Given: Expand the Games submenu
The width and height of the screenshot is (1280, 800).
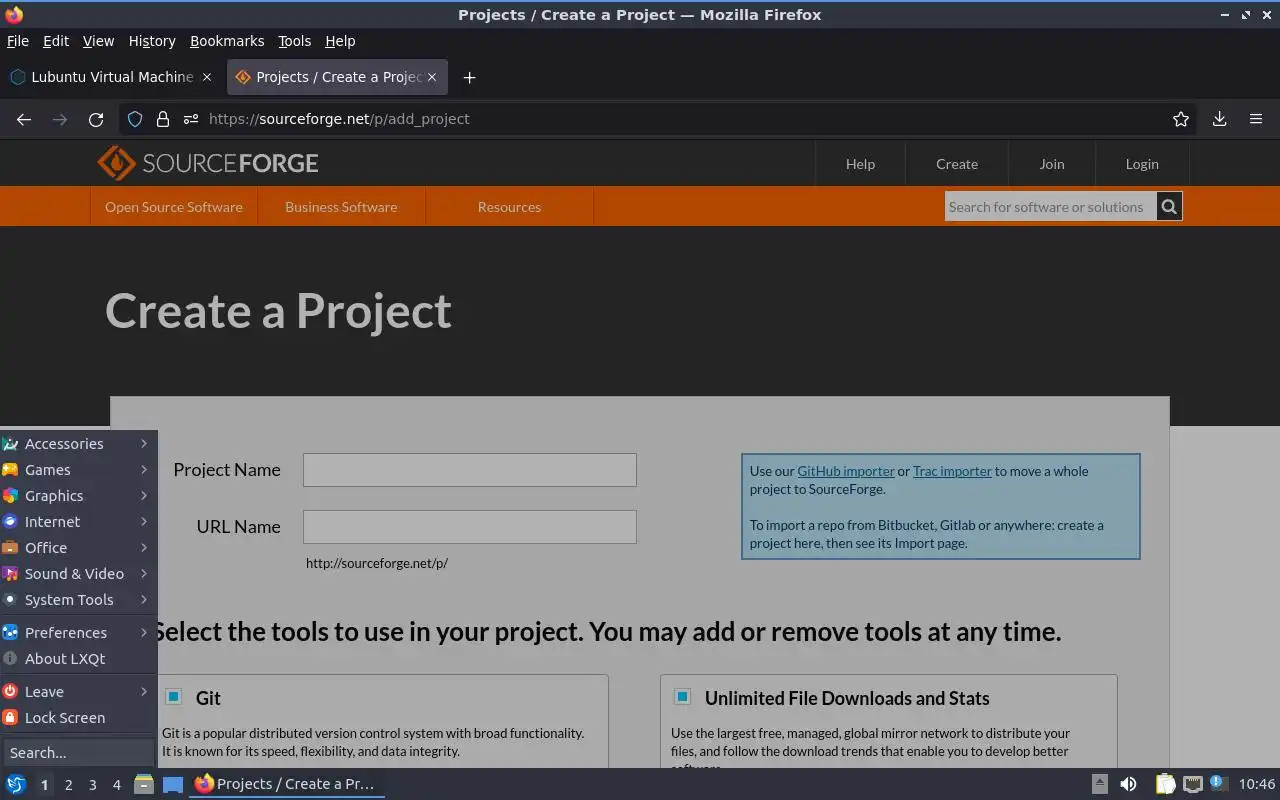Looking at the screenshot, I should [x=78, y=469].
